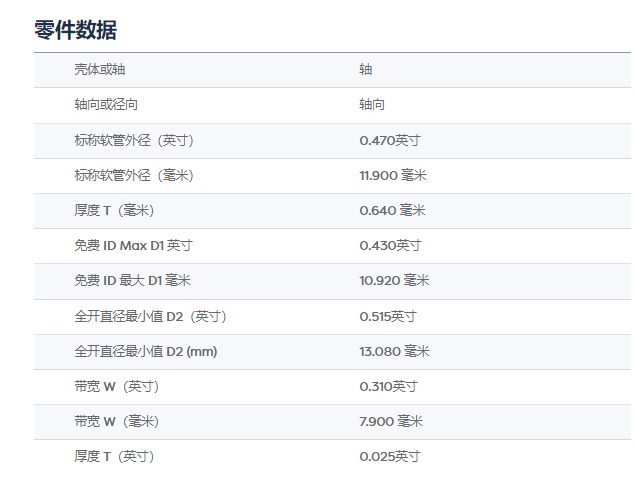Select the 免费 ID Max D1 英寸 label
Viewport: 637px width, 479px height.
(133, 245)
